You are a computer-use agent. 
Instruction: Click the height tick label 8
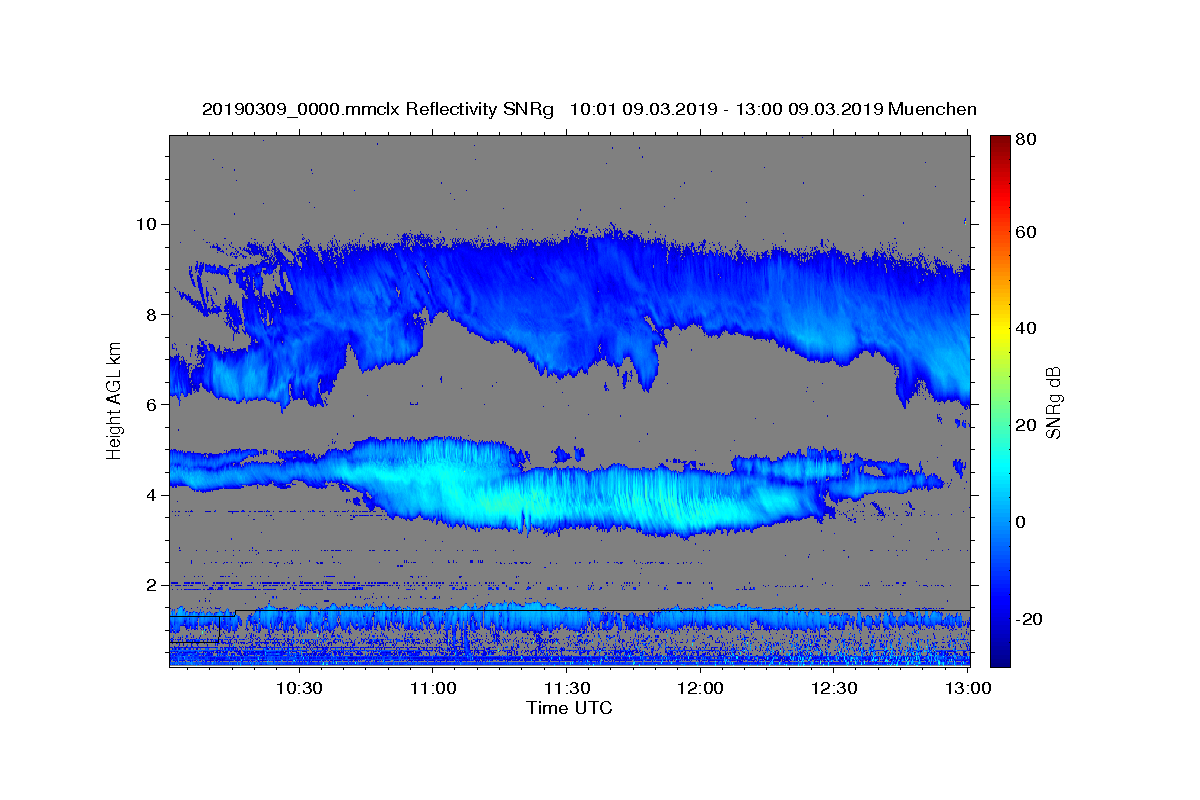(x=153, y=315)
